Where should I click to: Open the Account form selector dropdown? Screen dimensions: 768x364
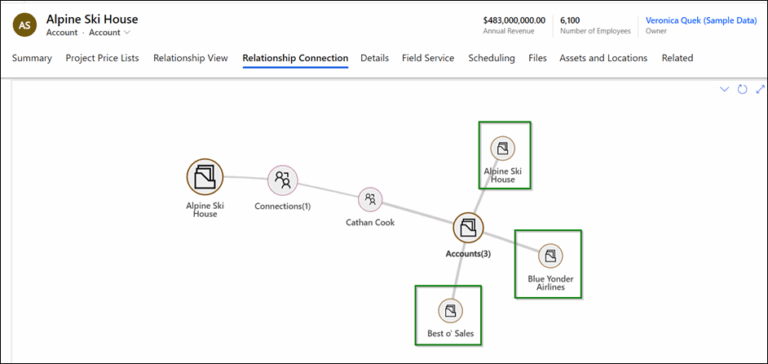point(110,33)
